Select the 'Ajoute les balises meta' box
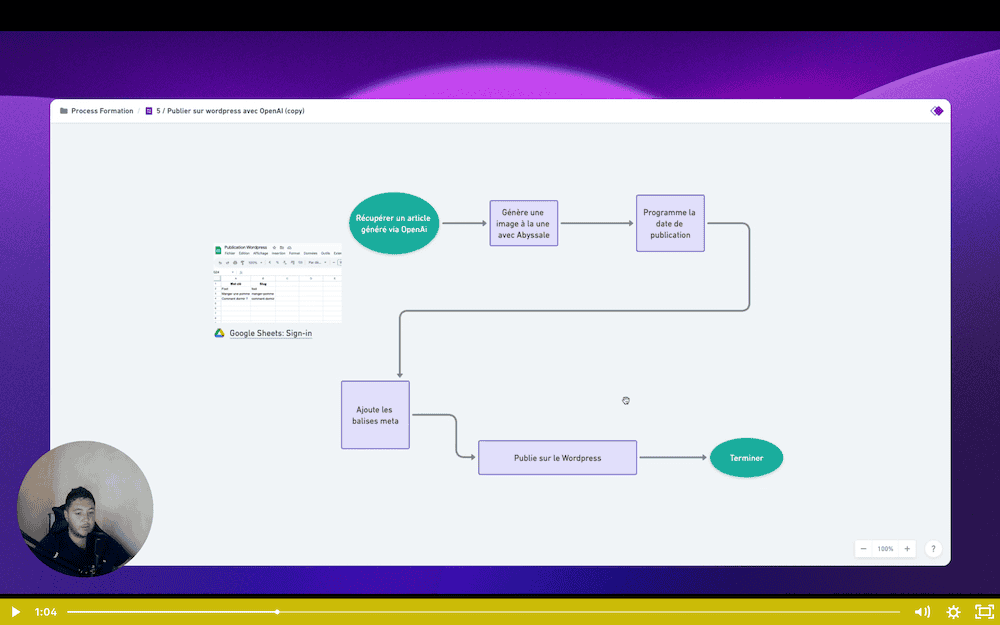 375,414
